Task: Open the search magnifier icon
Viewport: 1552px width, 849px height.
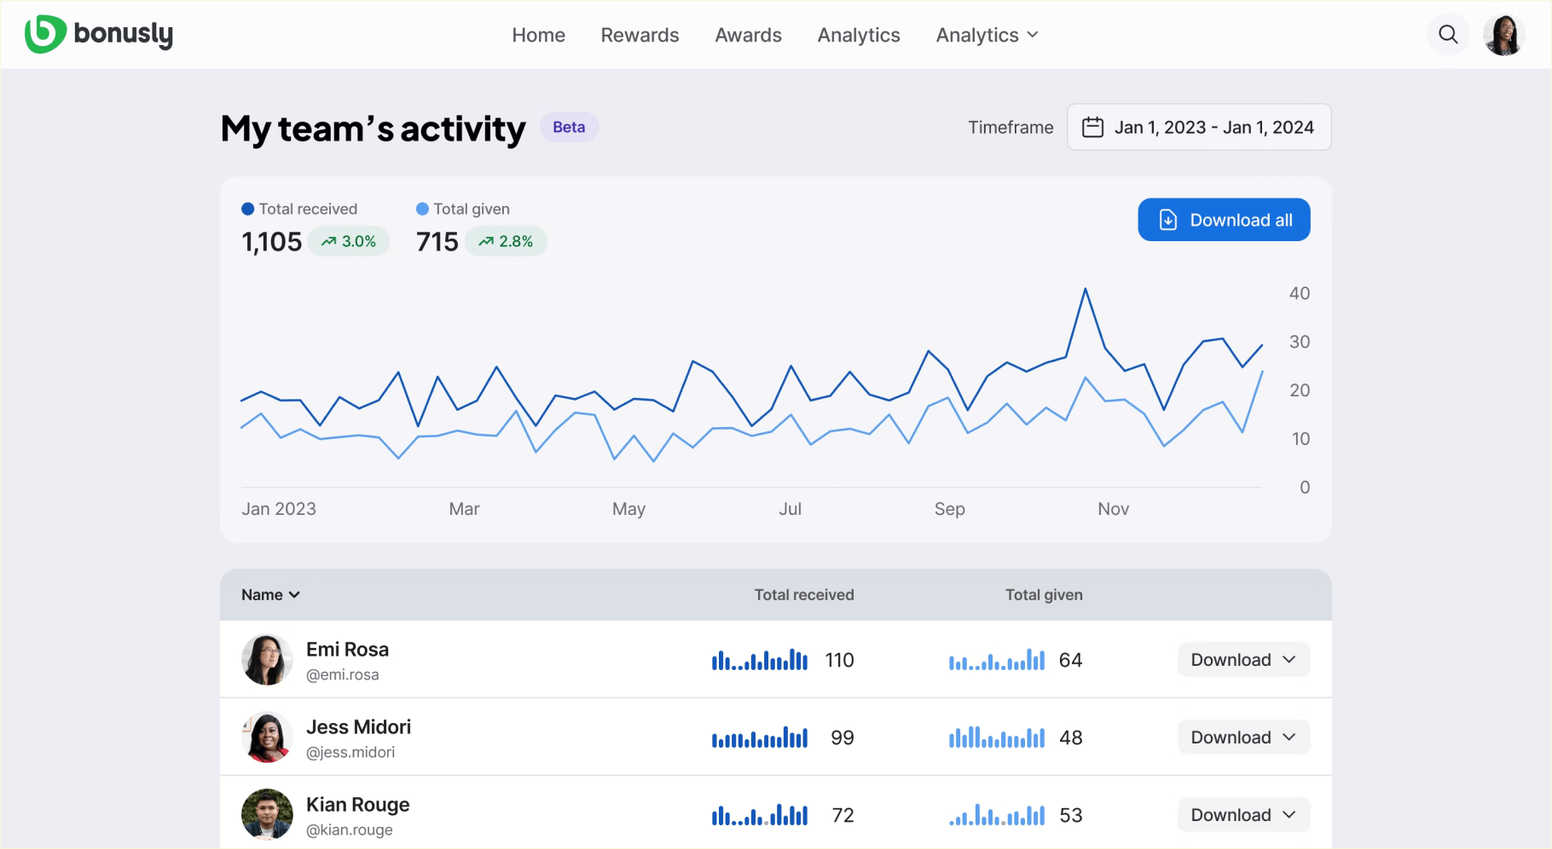Action: [x=1448, y=35]
